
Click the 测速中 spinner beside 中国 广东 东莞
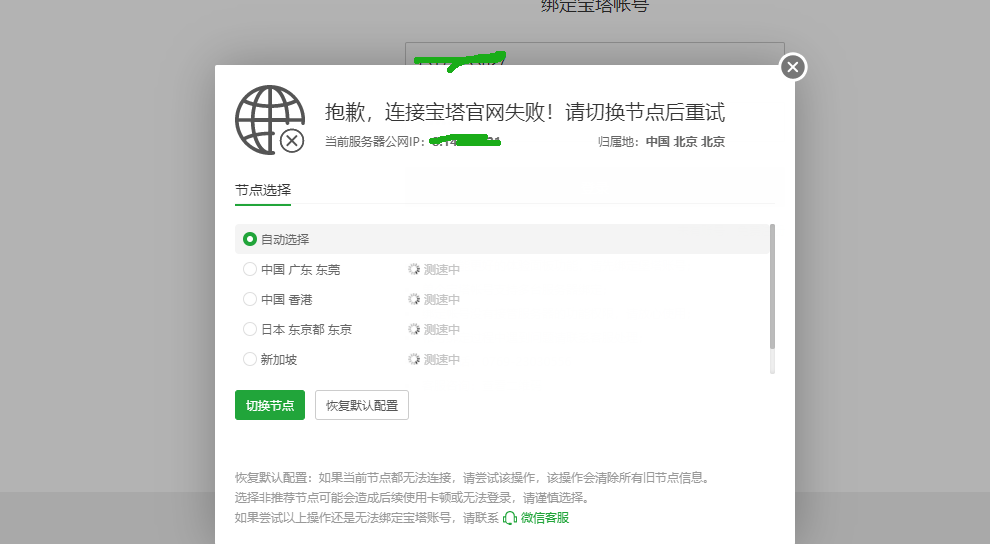click(x=414, y=269)
